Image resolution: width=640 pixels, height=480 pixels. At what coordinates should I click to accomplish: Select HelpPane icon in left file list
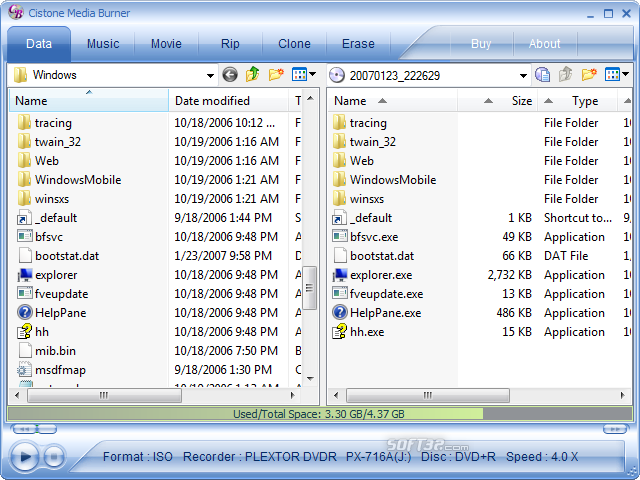[x=24, y=313]
